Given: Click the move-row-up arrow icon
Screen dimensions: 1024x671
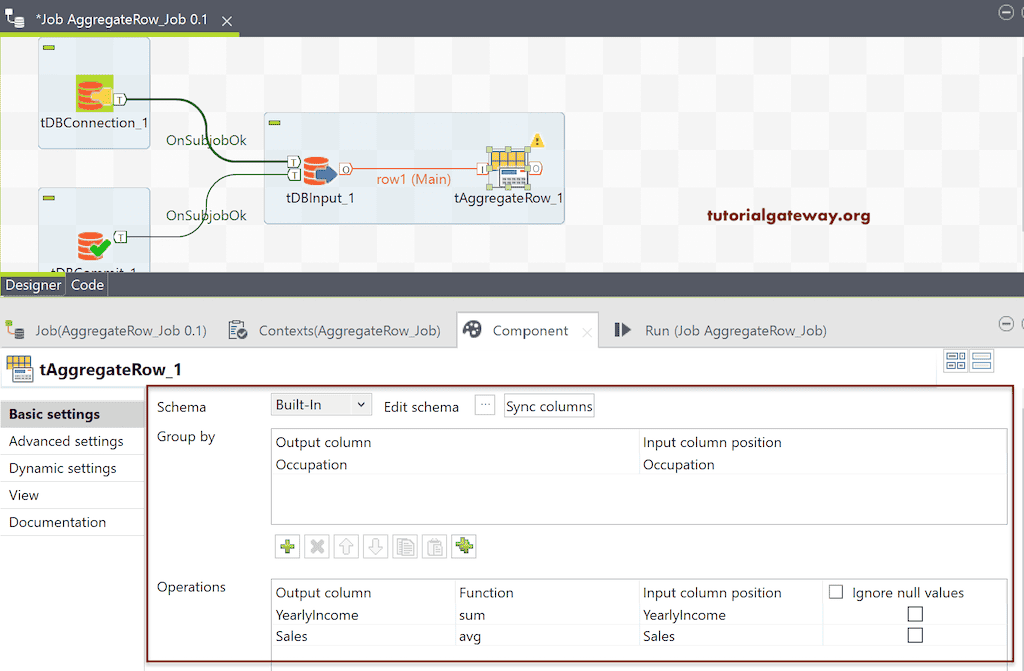Looking at the screenshot, I should tap(345, 546).
